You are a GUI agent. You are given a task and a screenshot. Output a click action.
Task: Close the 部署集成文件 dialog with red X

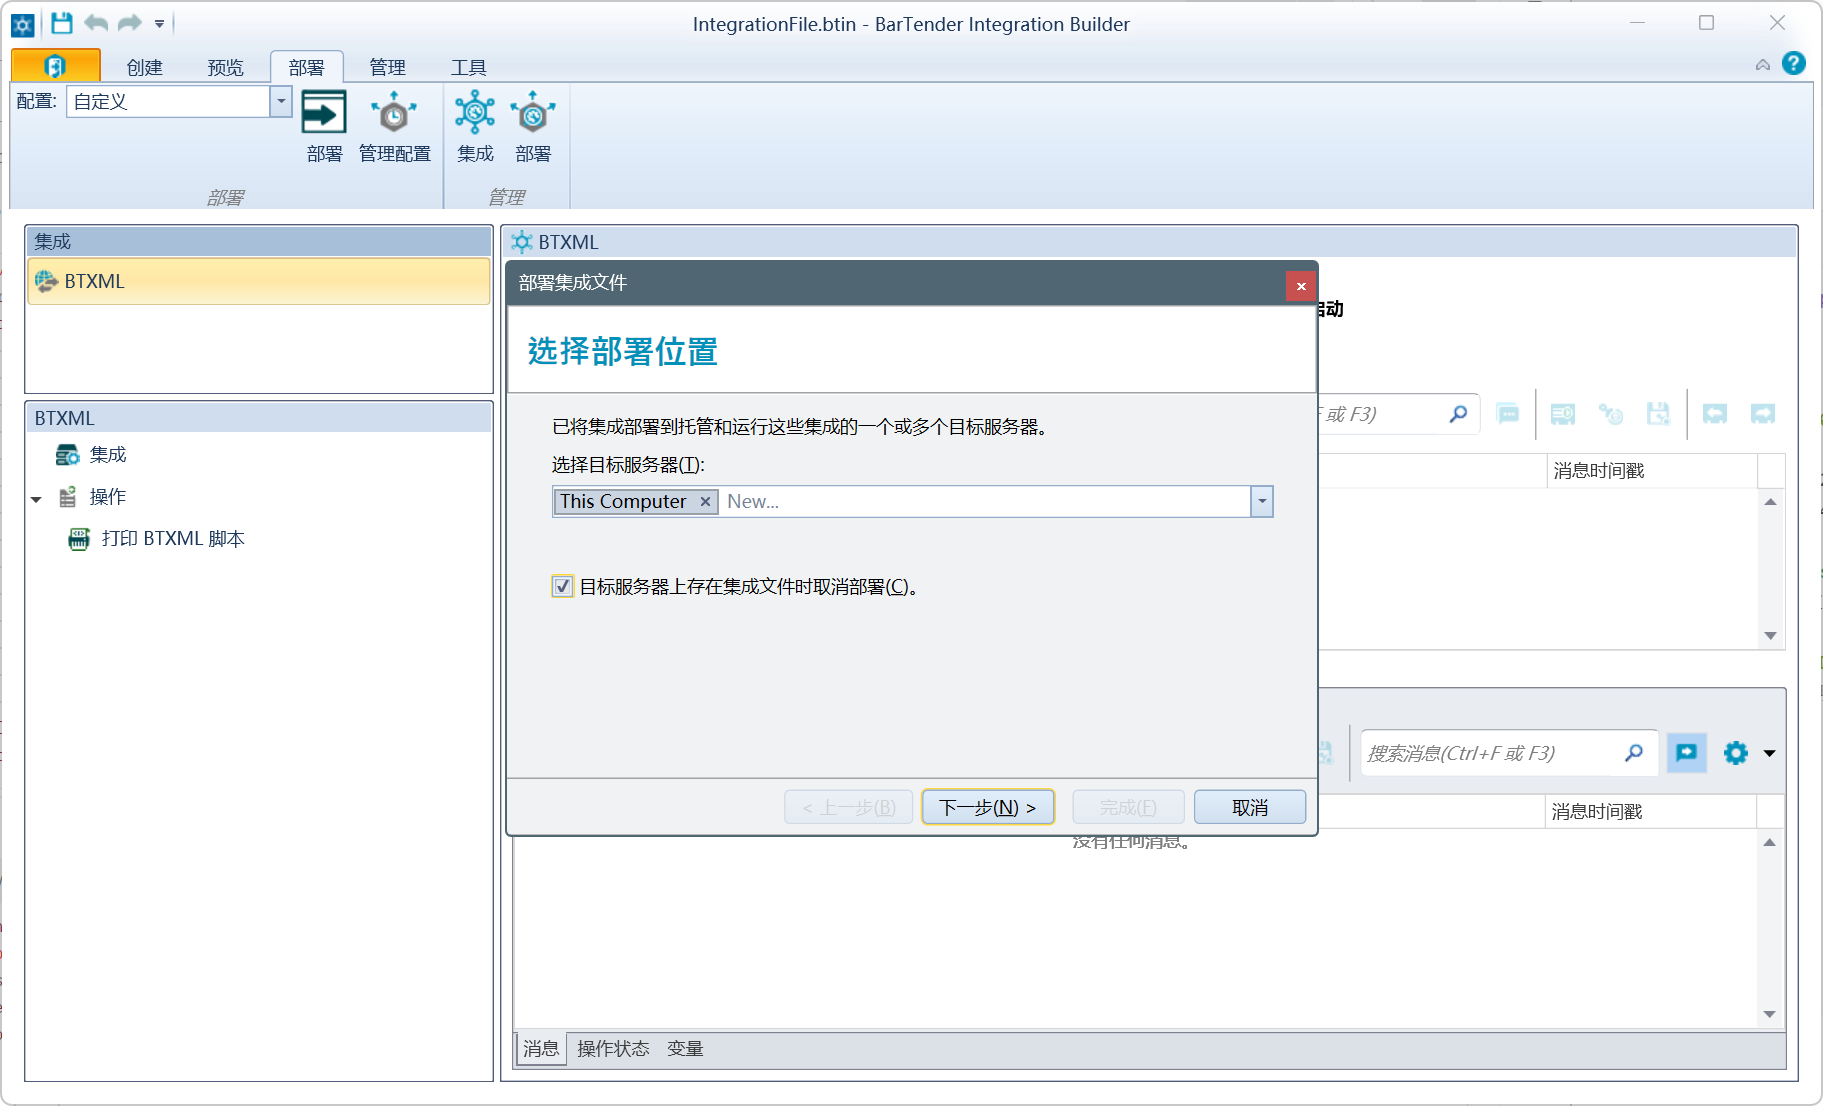[1301, 286]
